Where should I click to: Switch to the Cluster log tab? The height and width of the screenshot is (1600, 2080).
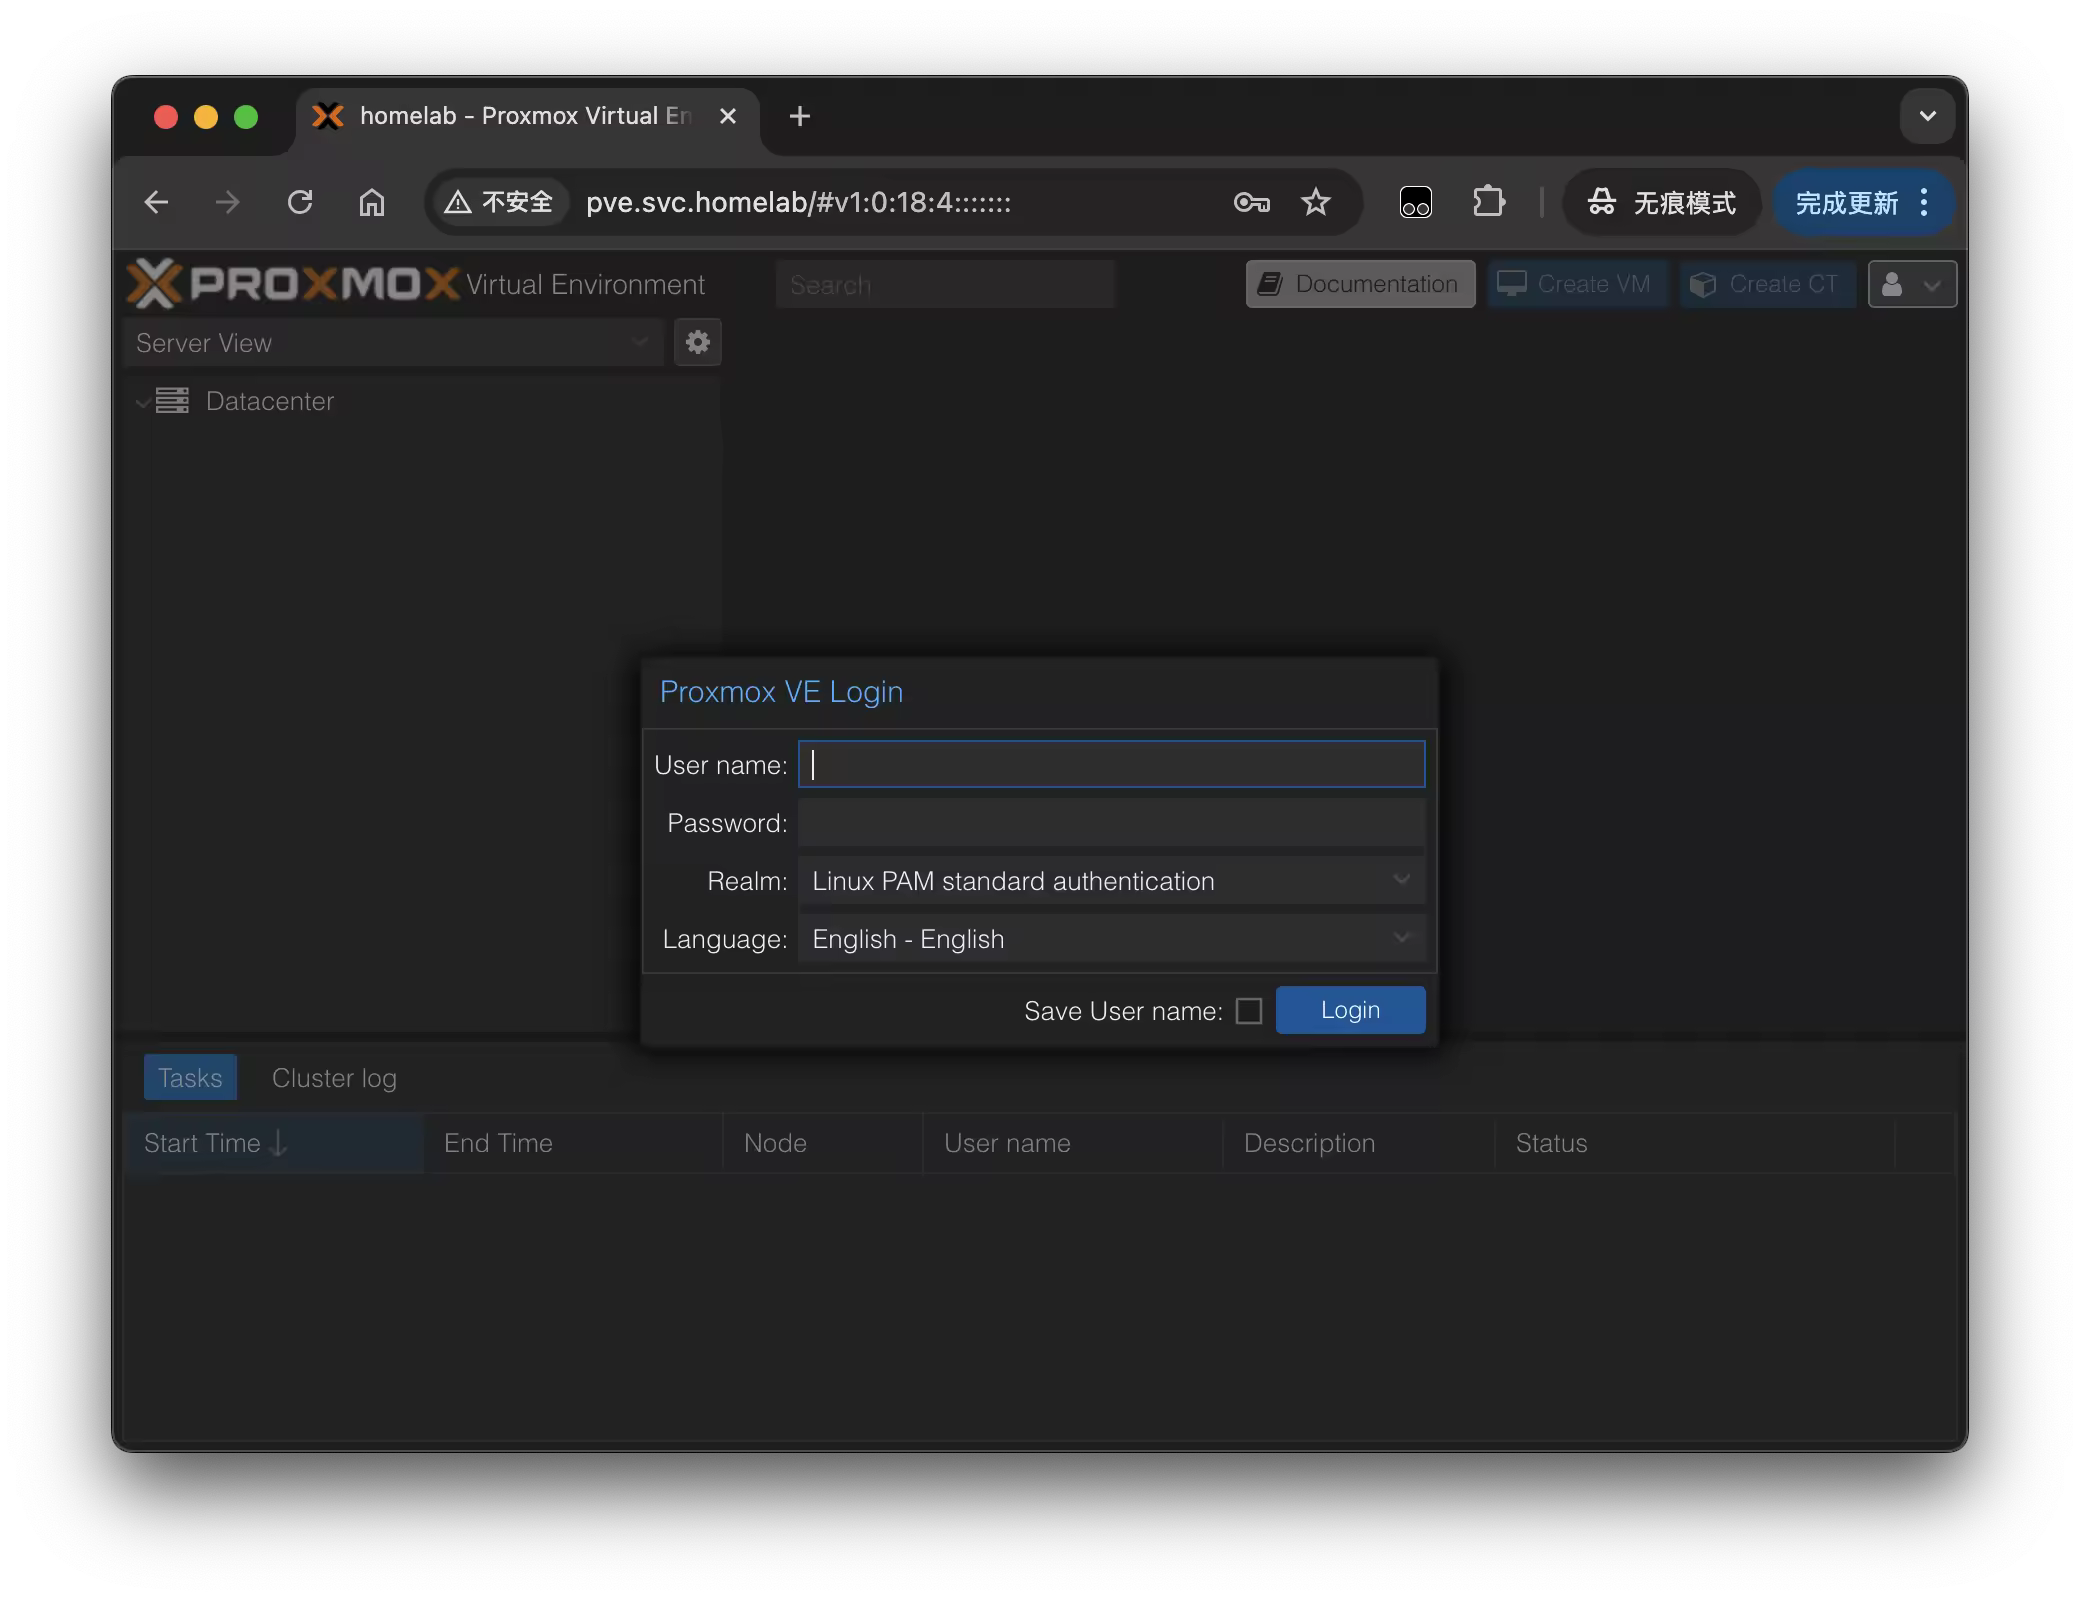click(334, 1078)
